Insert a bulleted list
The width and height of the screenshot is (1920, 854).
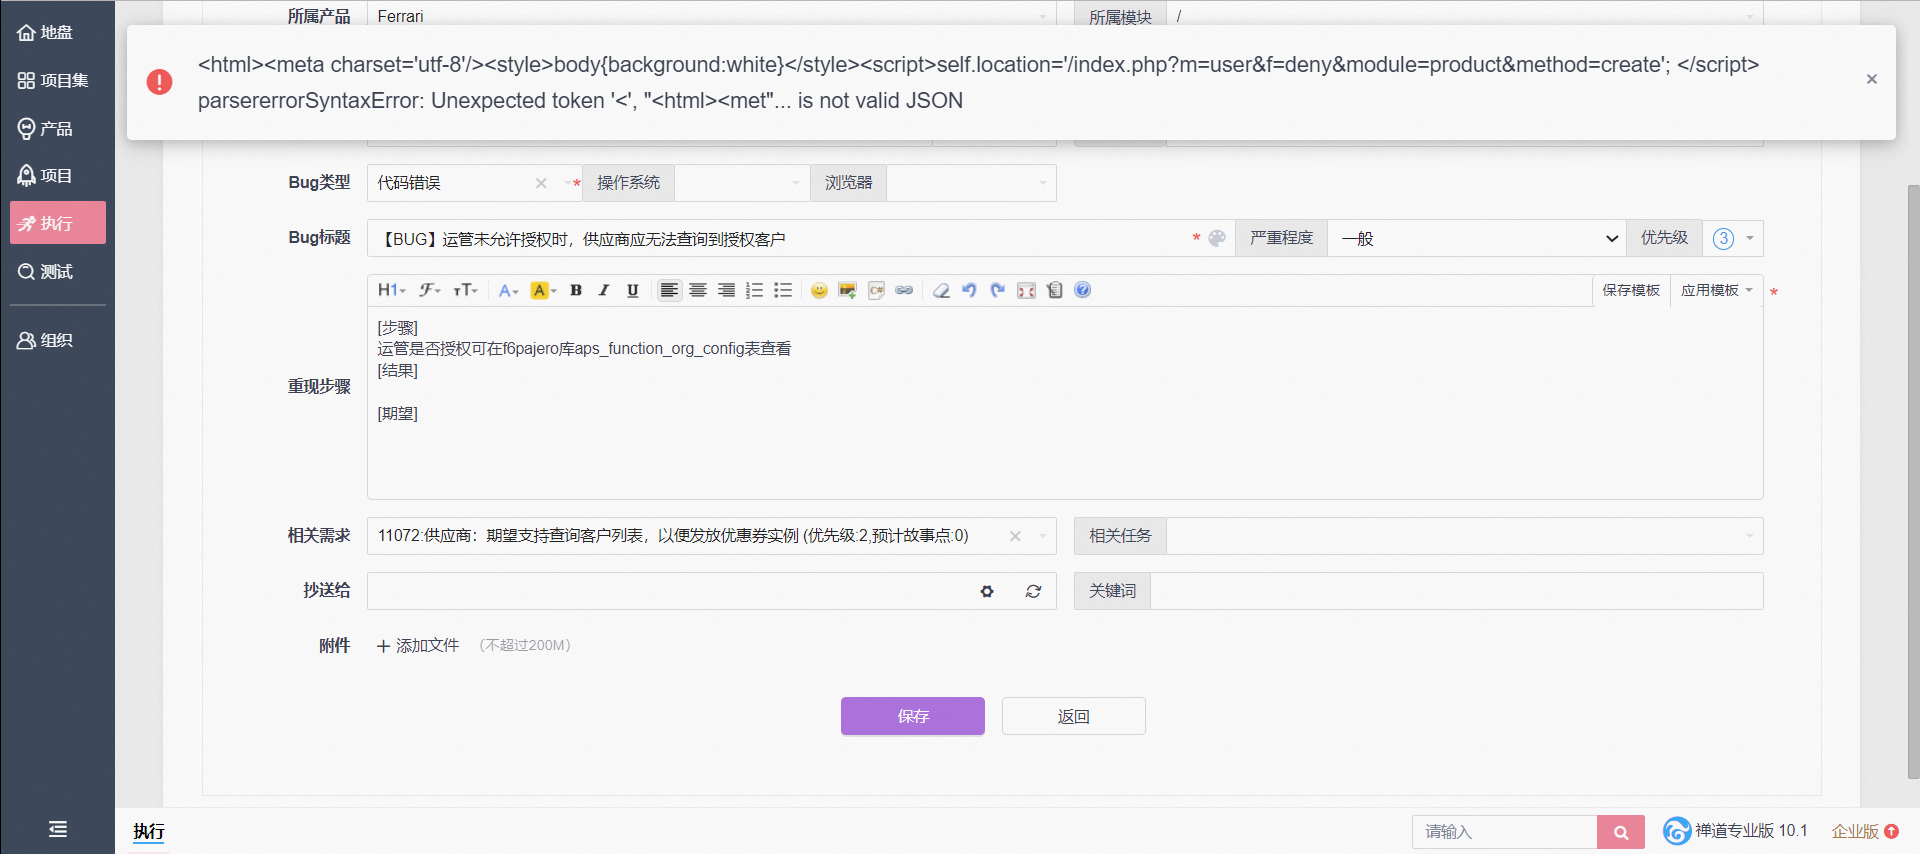click(783, 290)
